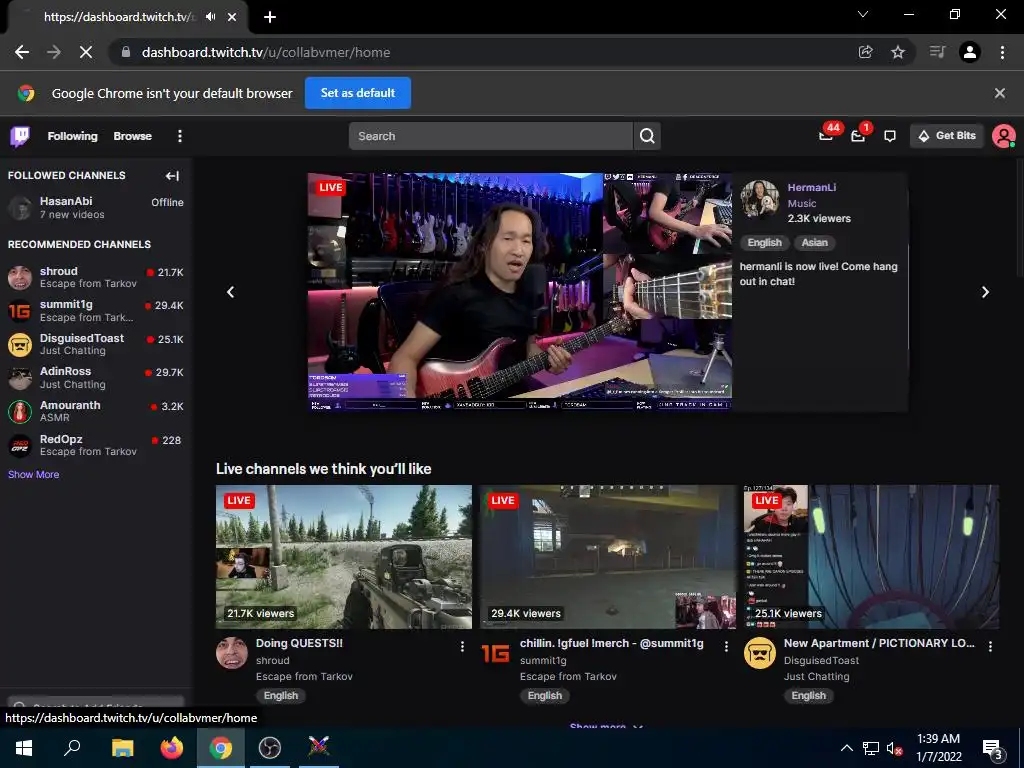1024x768 pixels.
Task: Click Show More under recommended channels
Action: point(33,475)
